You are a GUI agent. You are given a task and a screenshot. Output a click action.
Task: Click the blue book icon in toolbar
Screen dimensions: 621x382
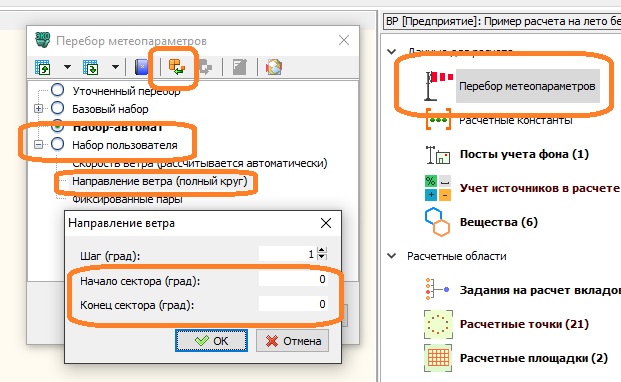141,67
